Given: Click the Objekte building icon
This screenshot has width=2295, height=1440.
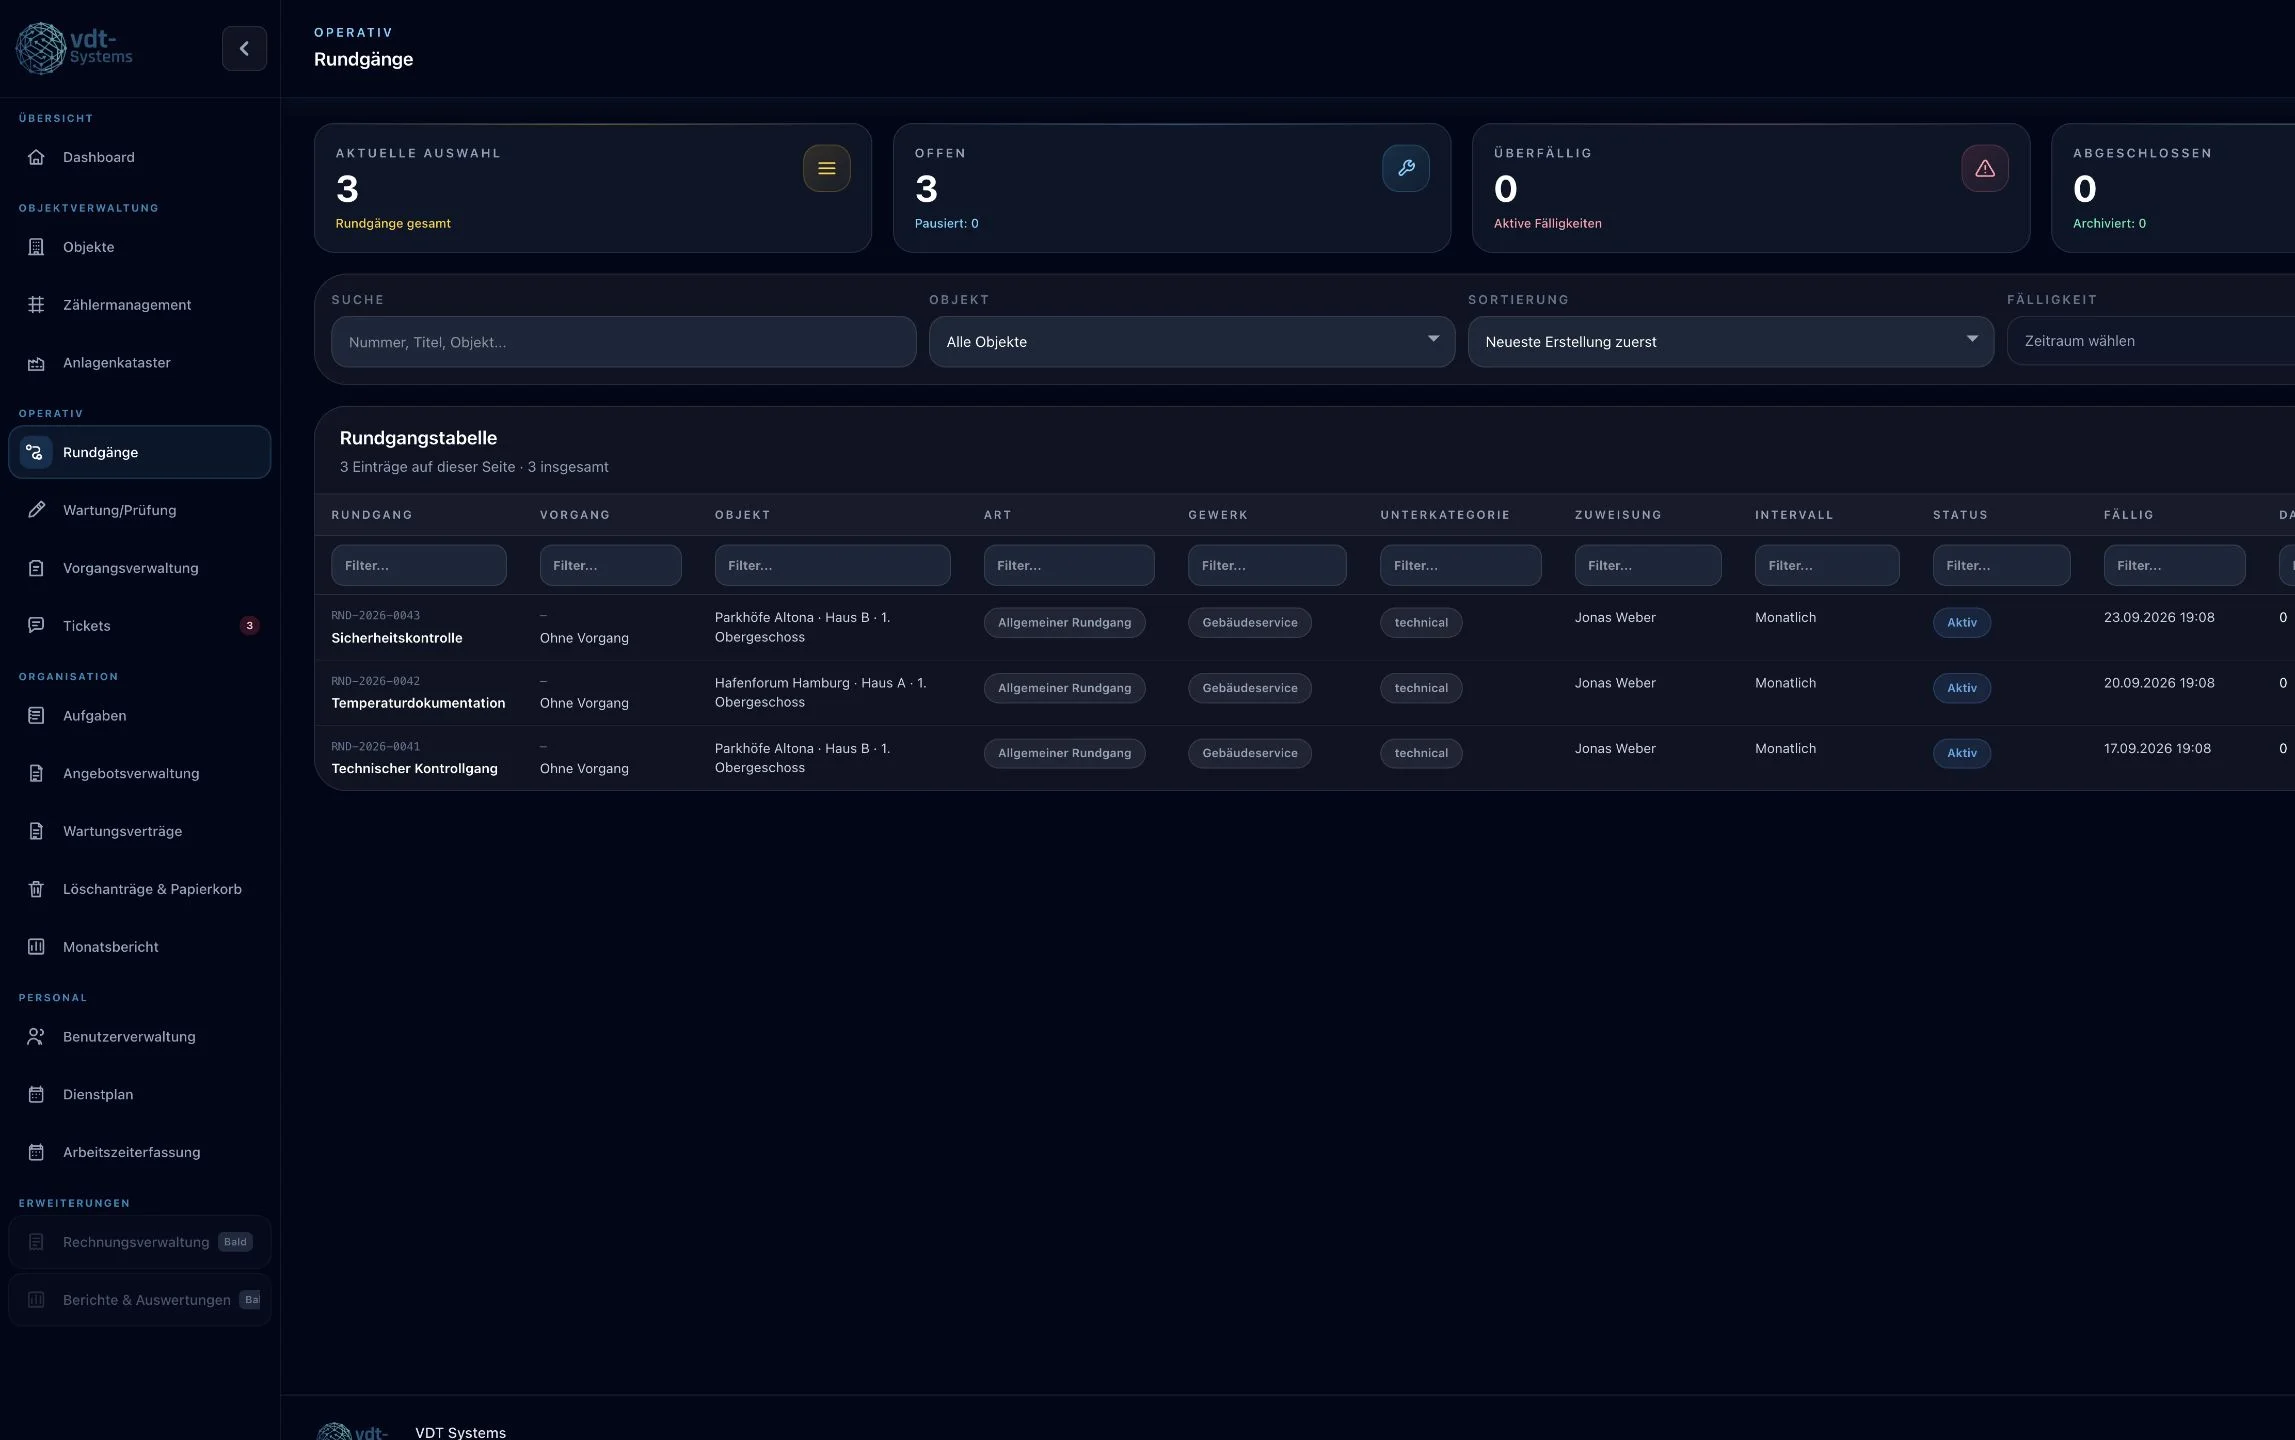Looking at the screenshot, I should 36,247.
